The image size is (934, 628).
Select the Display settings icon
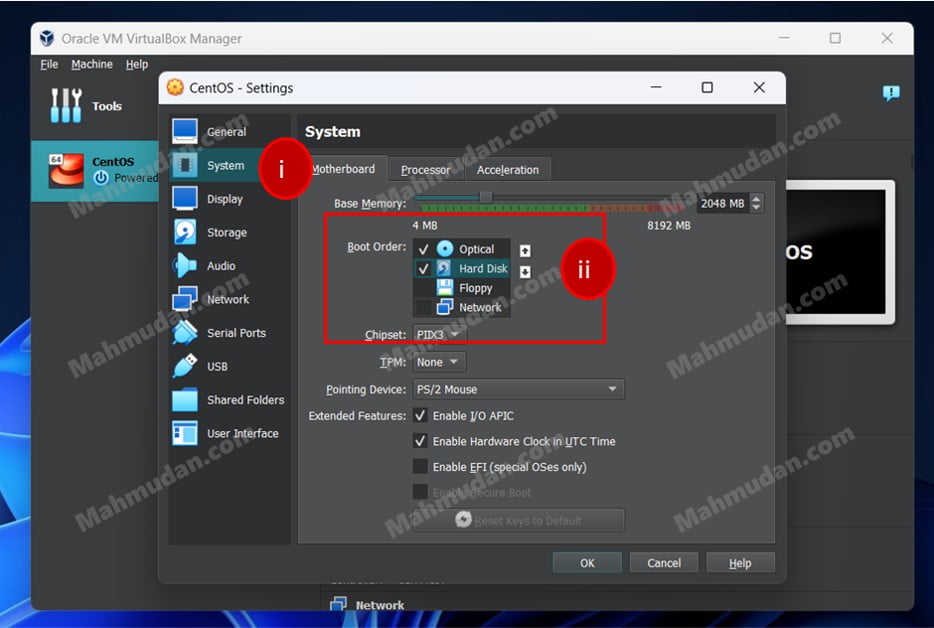(185, 199)
